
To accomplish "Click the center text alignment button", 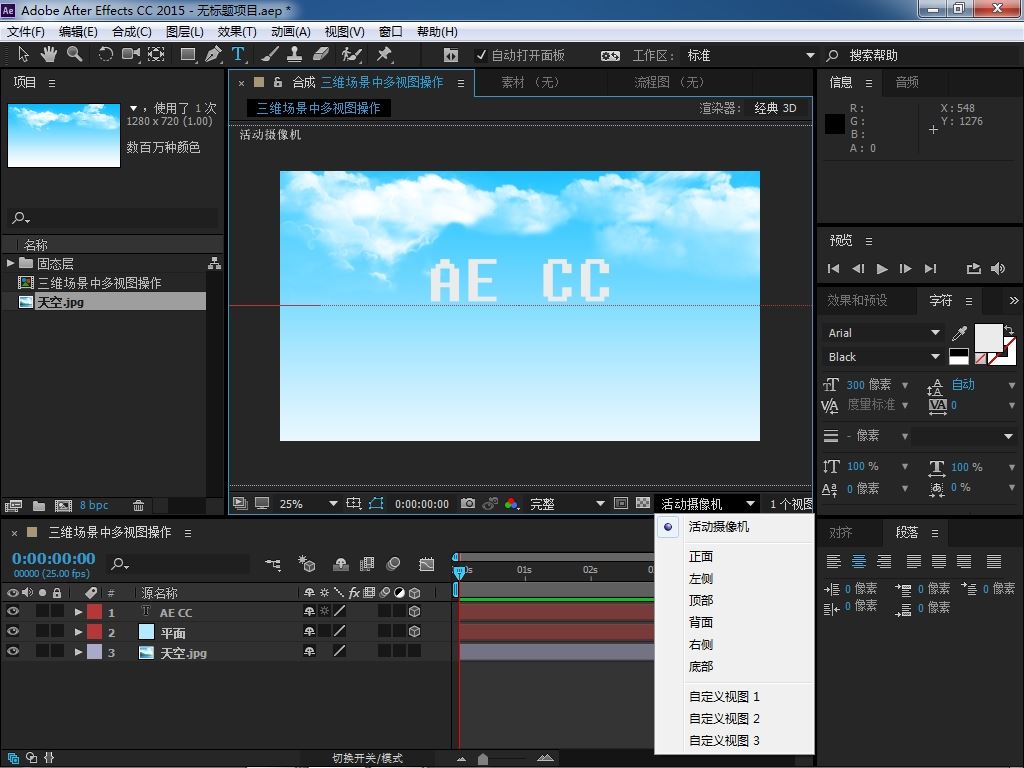I will click(859, 561).
